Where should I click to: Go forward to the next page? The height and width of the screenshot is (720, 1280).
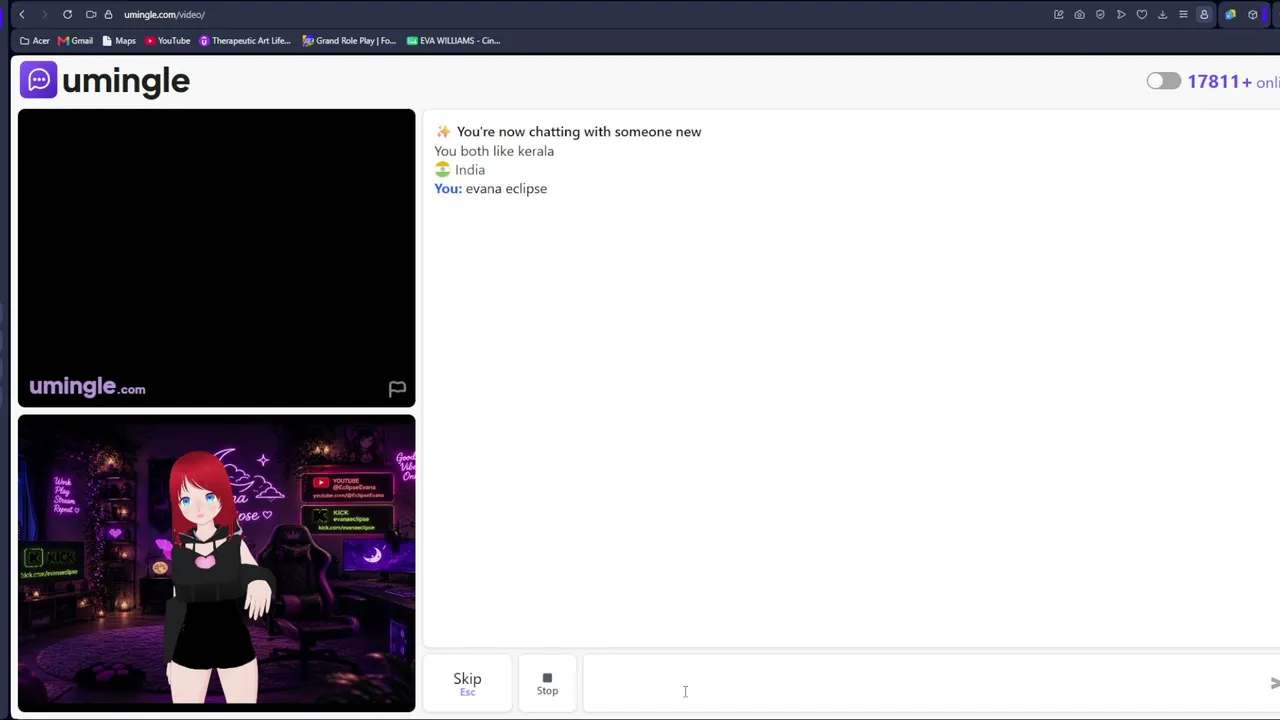(45, 14)
